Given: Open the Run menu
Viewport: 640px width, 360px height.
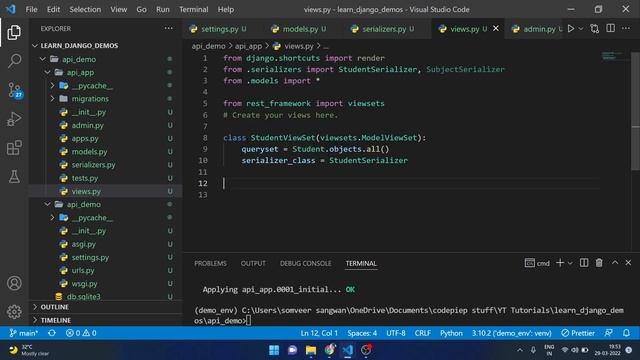Looking at the screenshot, I should pos(162,9).
